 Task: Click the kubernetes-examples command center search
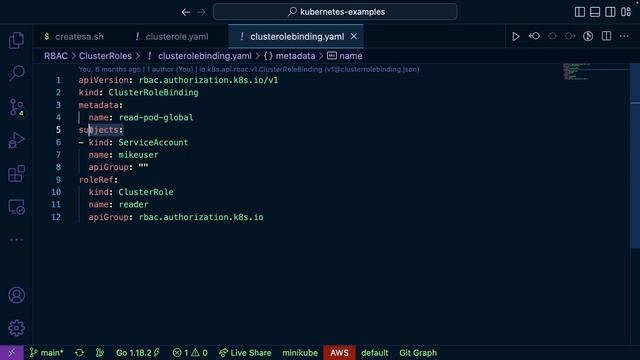[335, 12]
